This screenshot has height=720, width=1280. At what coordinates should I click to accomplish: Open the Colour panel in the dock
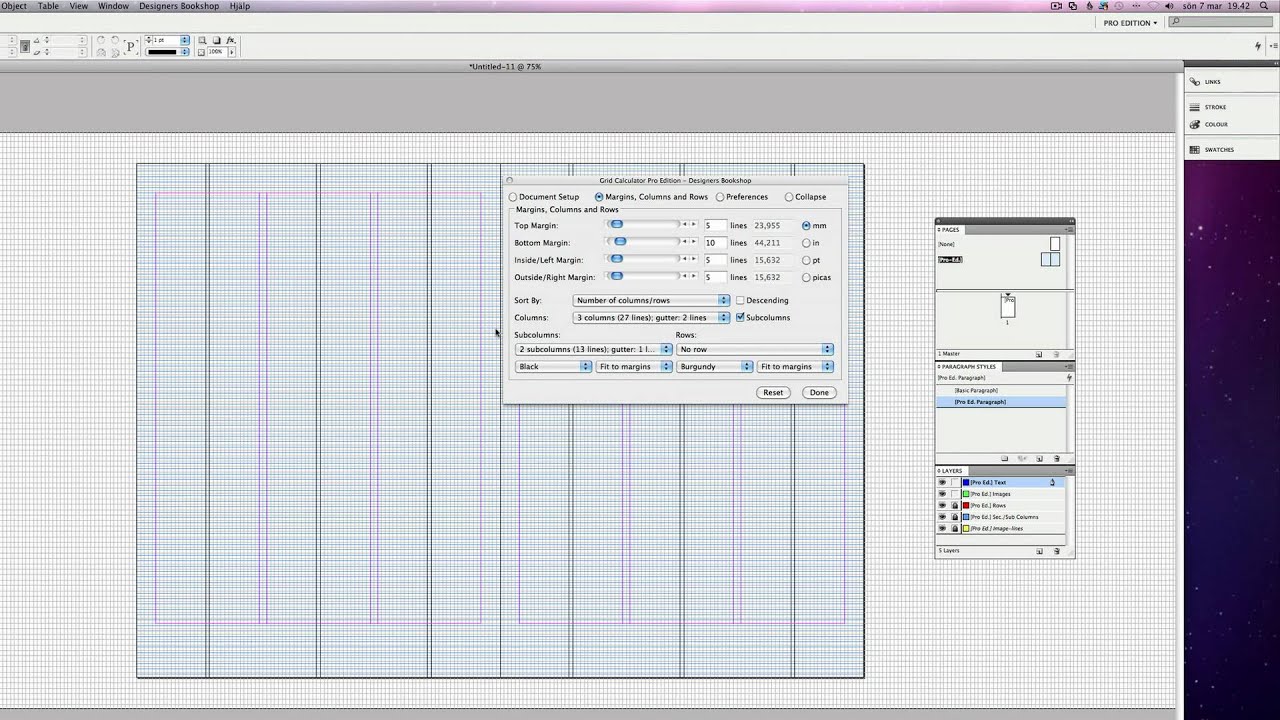1209,125
